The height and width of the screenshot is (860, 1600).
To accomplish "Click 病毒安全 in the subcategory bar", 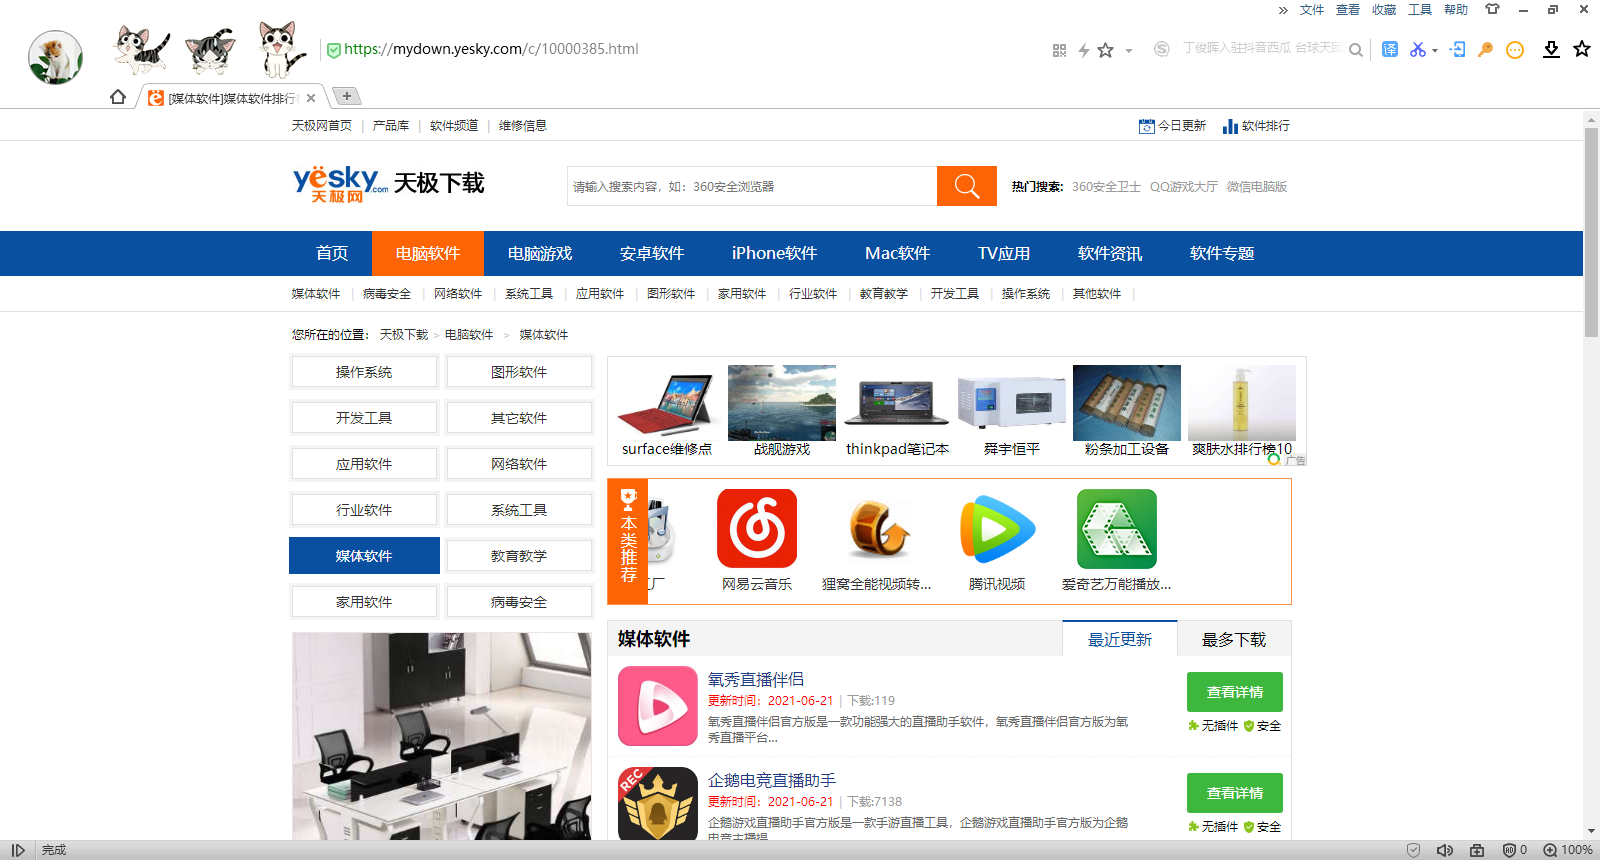I will [387, 294].
